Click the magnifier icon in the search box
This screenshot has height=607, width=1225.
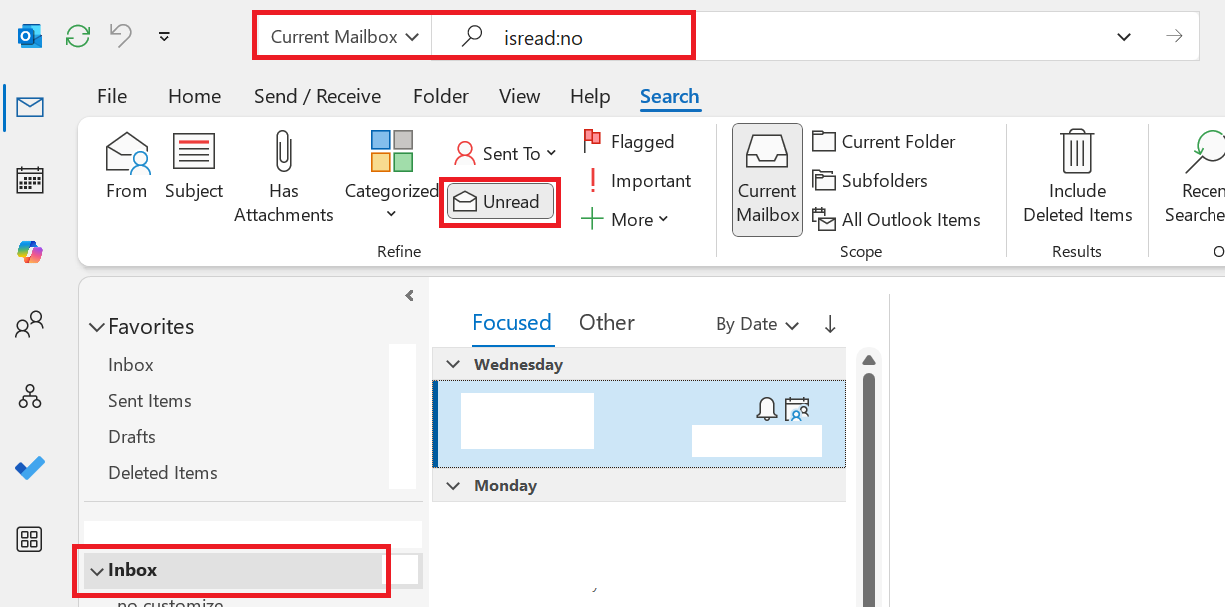coord(472,37)
